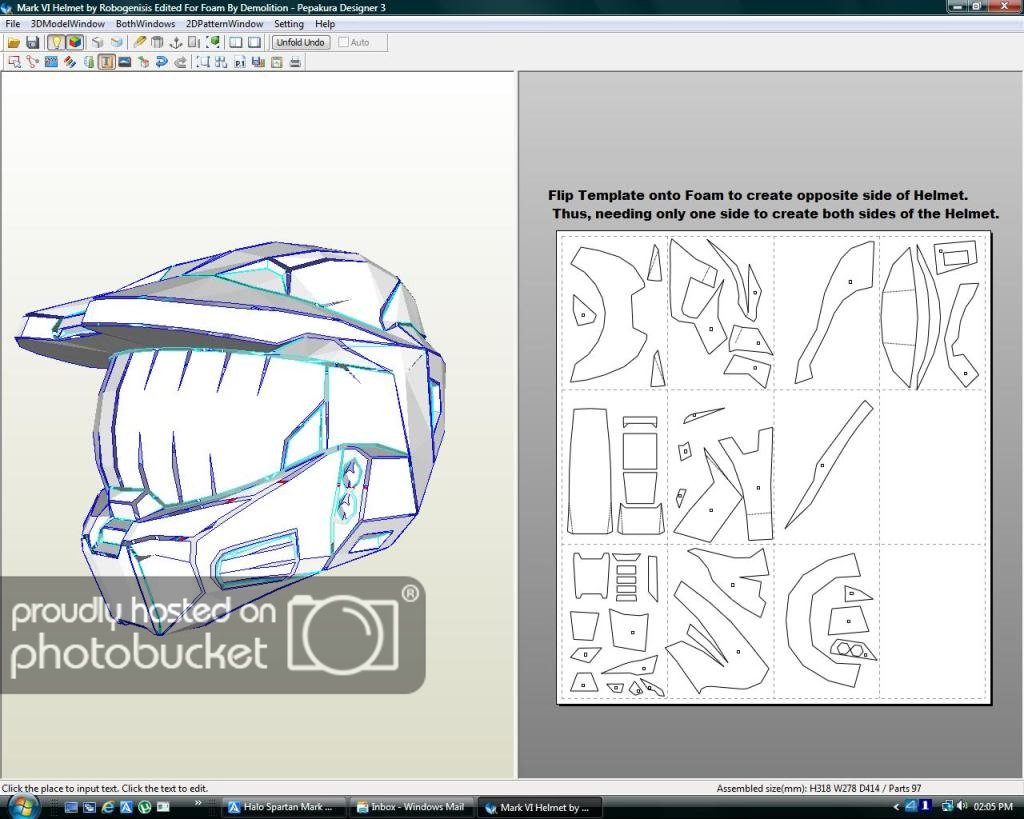Click the dashed-corner selection frame icon
The image size is (1024, 819).
pos(203,62)
